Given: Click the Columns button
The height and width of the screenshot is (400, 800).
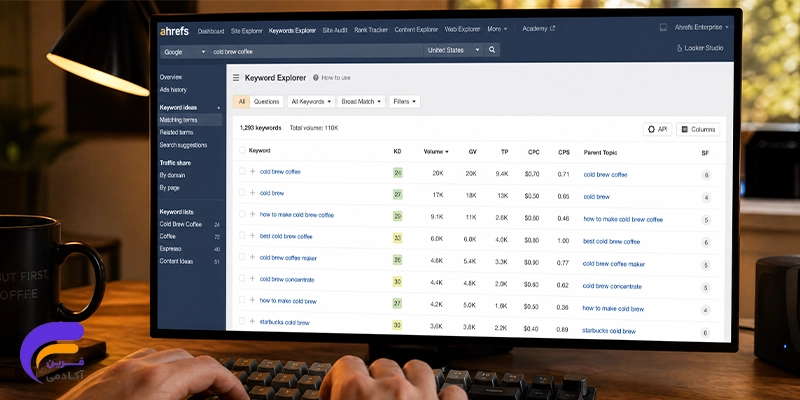Looking at the screenshot, I should 698,130.
